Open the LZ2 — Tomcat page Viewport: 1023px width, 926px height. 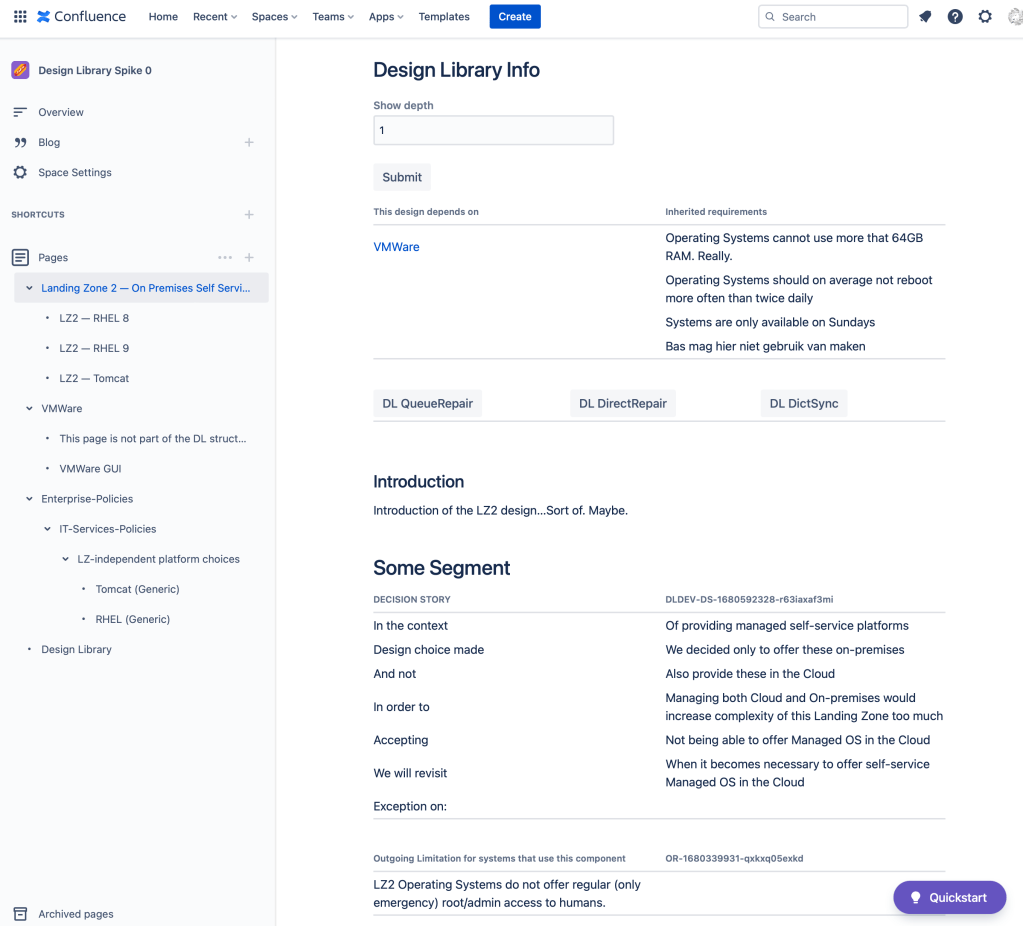pos(94,379)
